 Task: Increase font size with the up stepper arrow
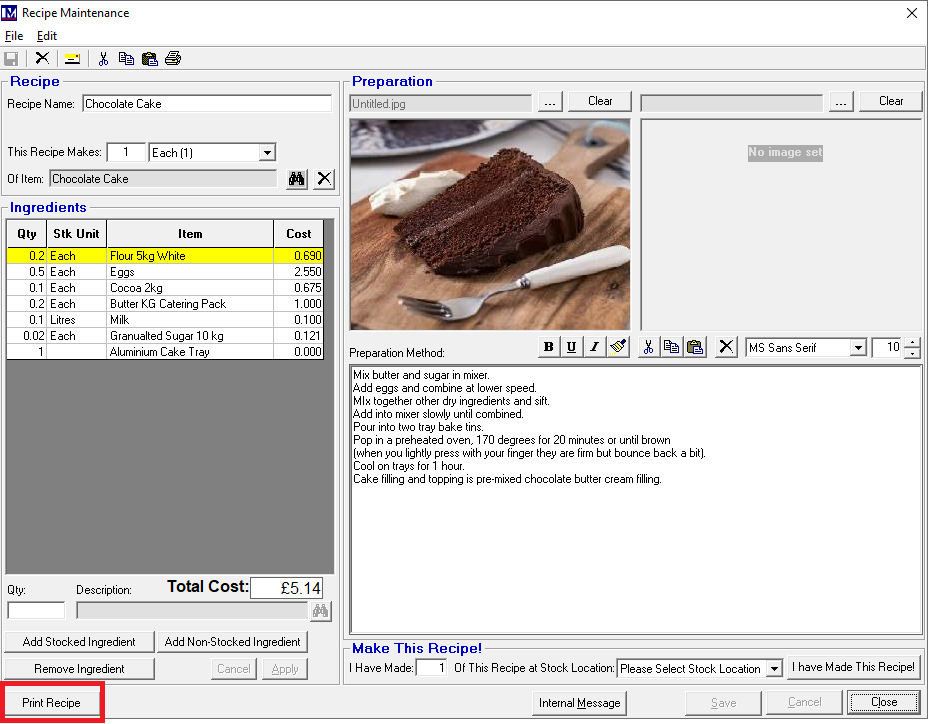pyautogui.click(x=911, y=343)
